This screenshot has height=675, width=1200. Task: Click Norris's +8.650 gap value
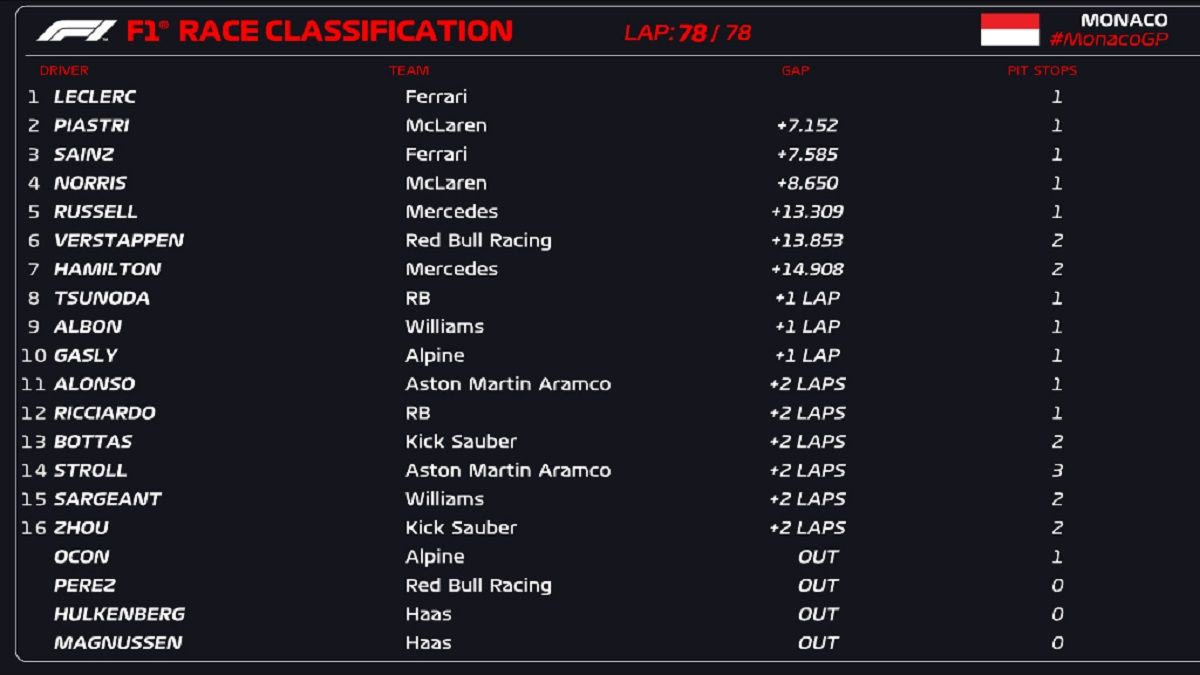pos(807,184)
